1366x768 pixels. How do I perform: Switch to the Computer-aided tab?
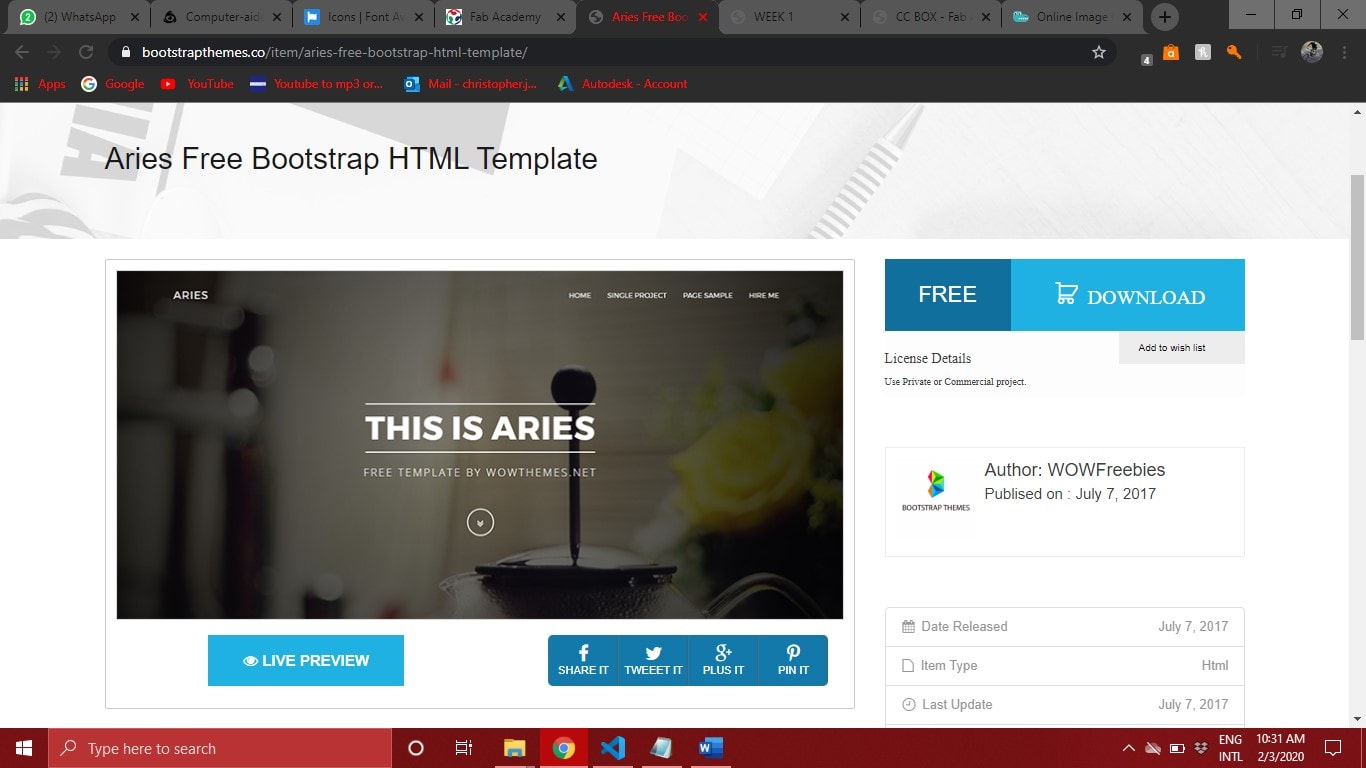tap(222, 17)
